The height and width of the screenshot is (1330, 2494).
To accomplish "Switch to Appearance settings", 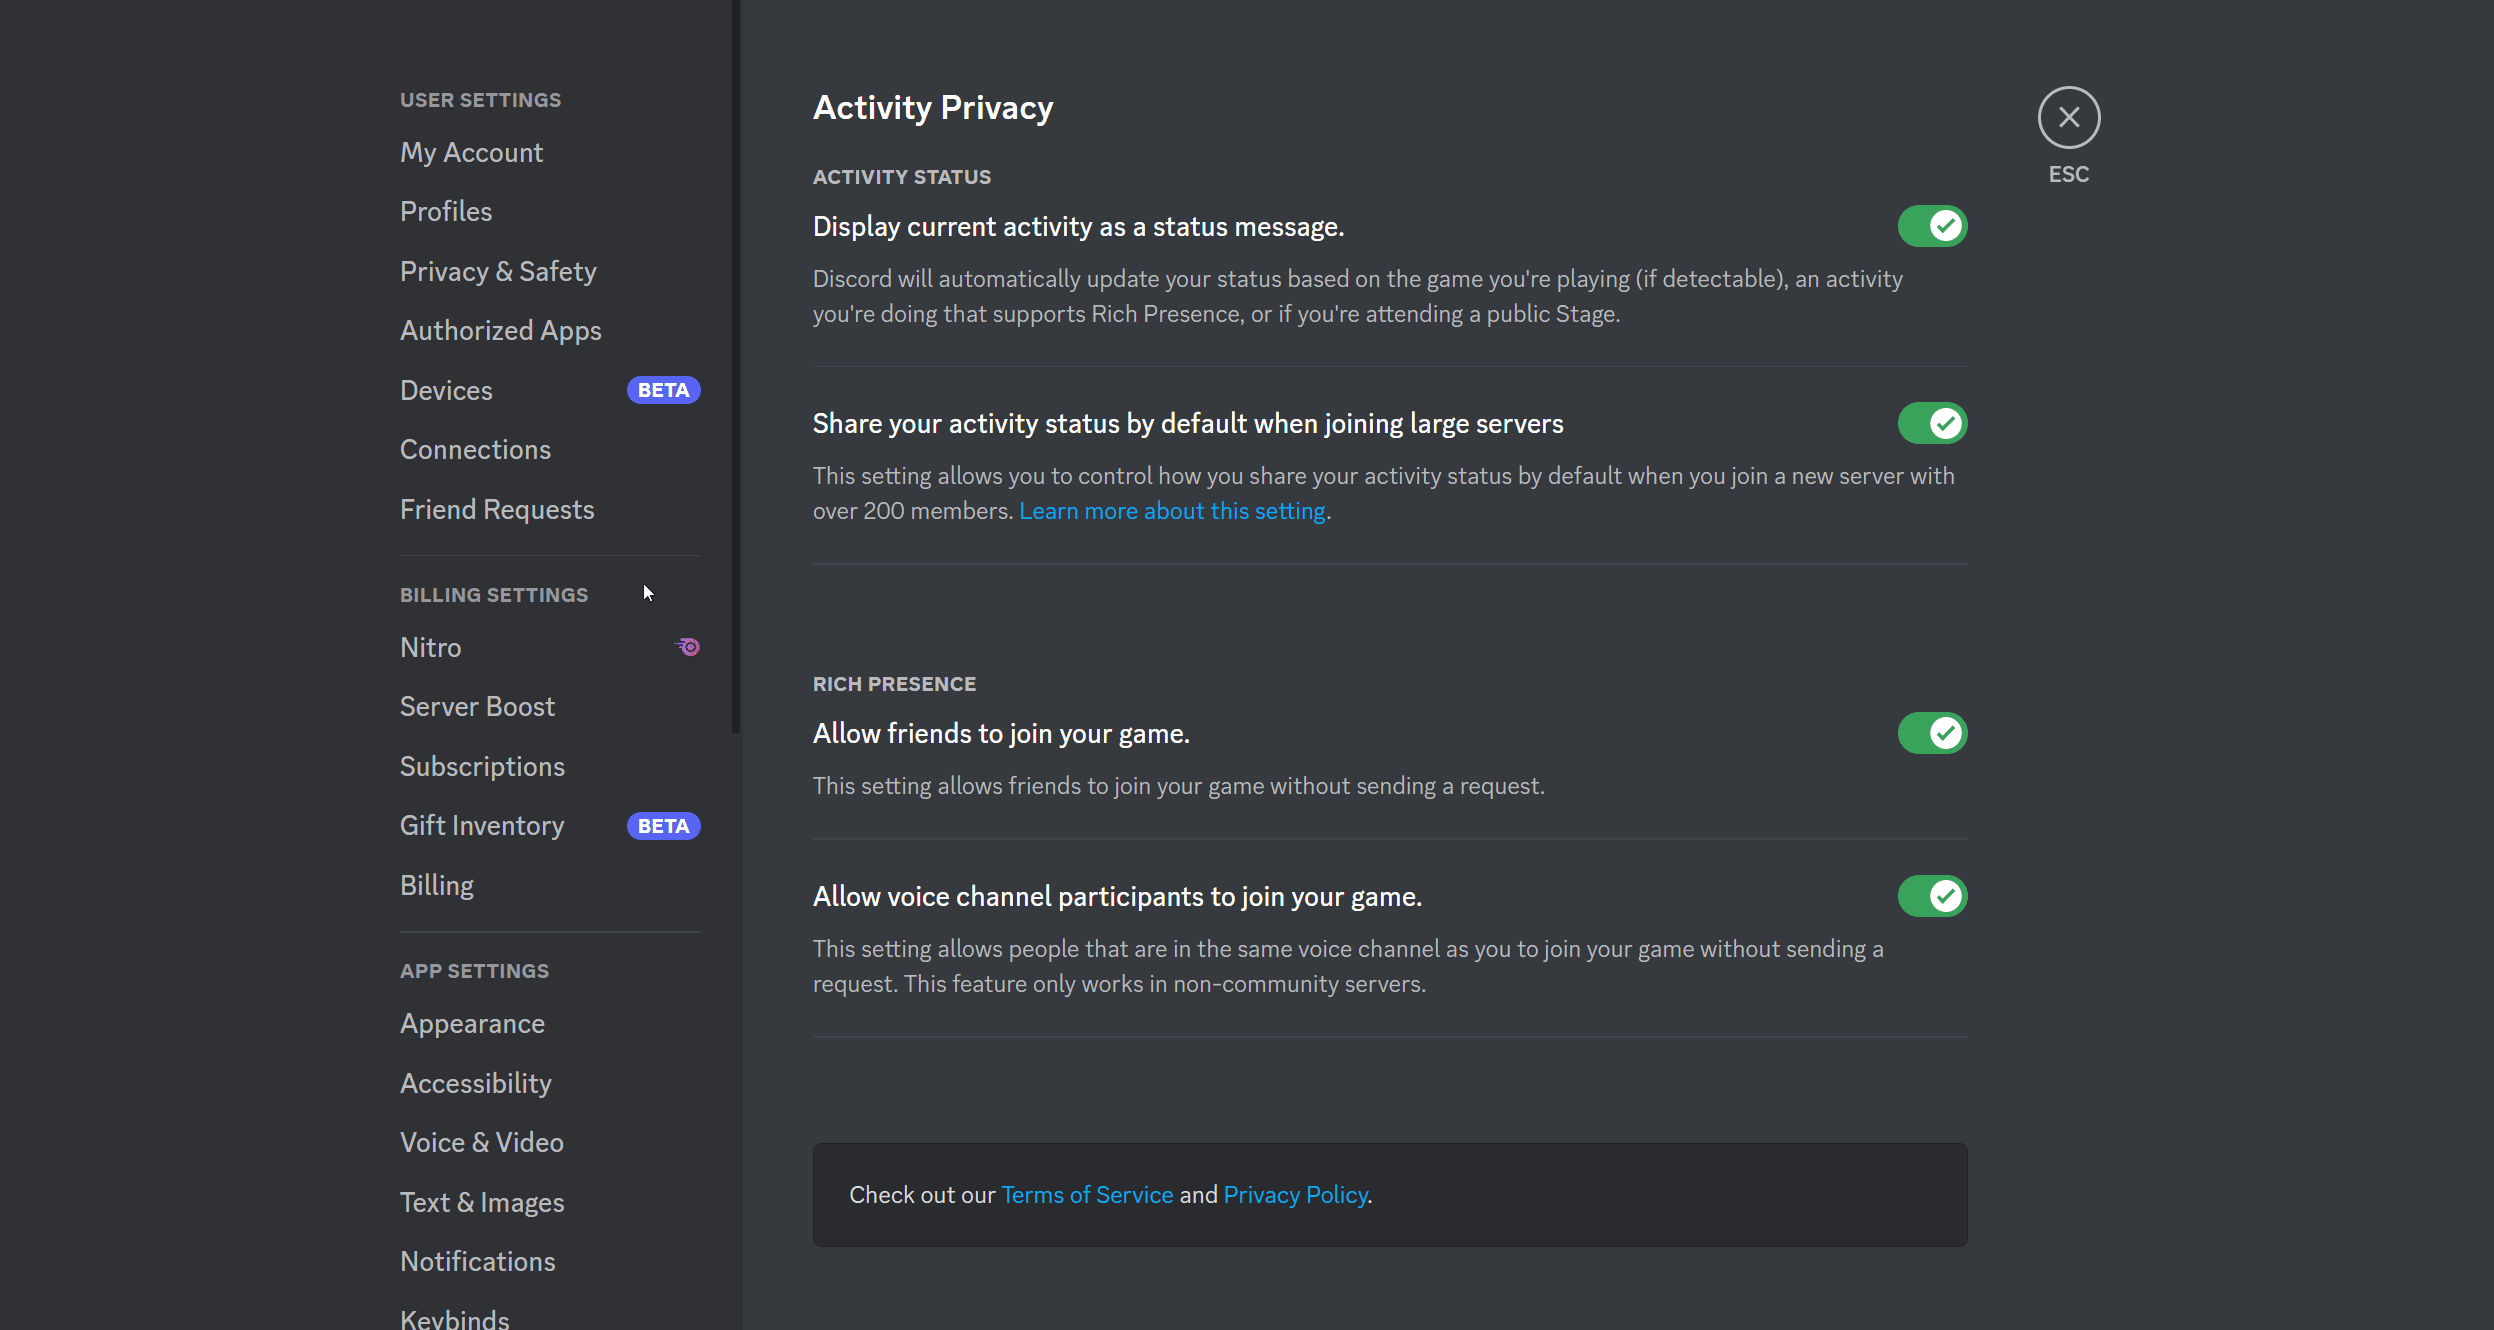I will (472, 1023).
